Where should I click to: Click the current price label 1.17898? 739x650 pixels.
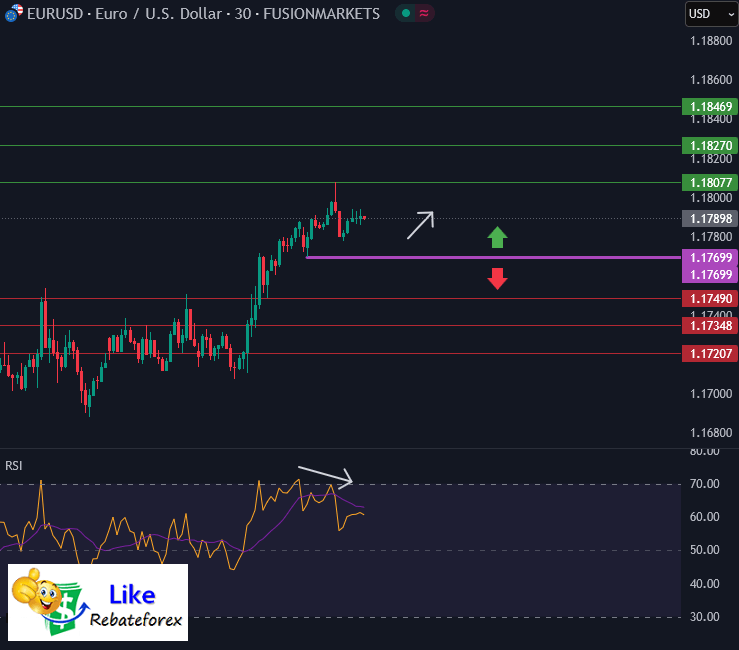[710, 219]
